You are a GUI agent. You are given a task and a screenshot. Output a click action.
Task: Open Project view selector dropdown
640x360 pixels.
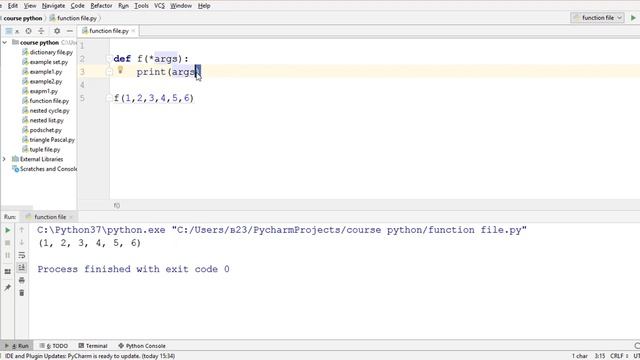coord(12,31)
